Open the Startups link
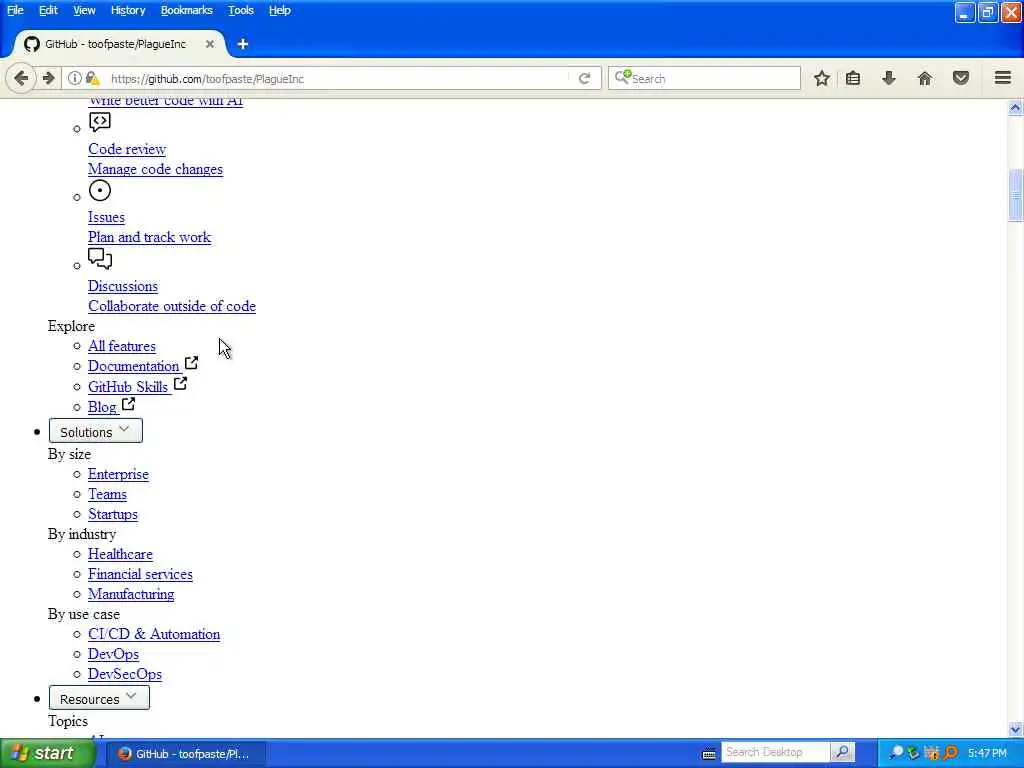 click(x=113, y=514)
